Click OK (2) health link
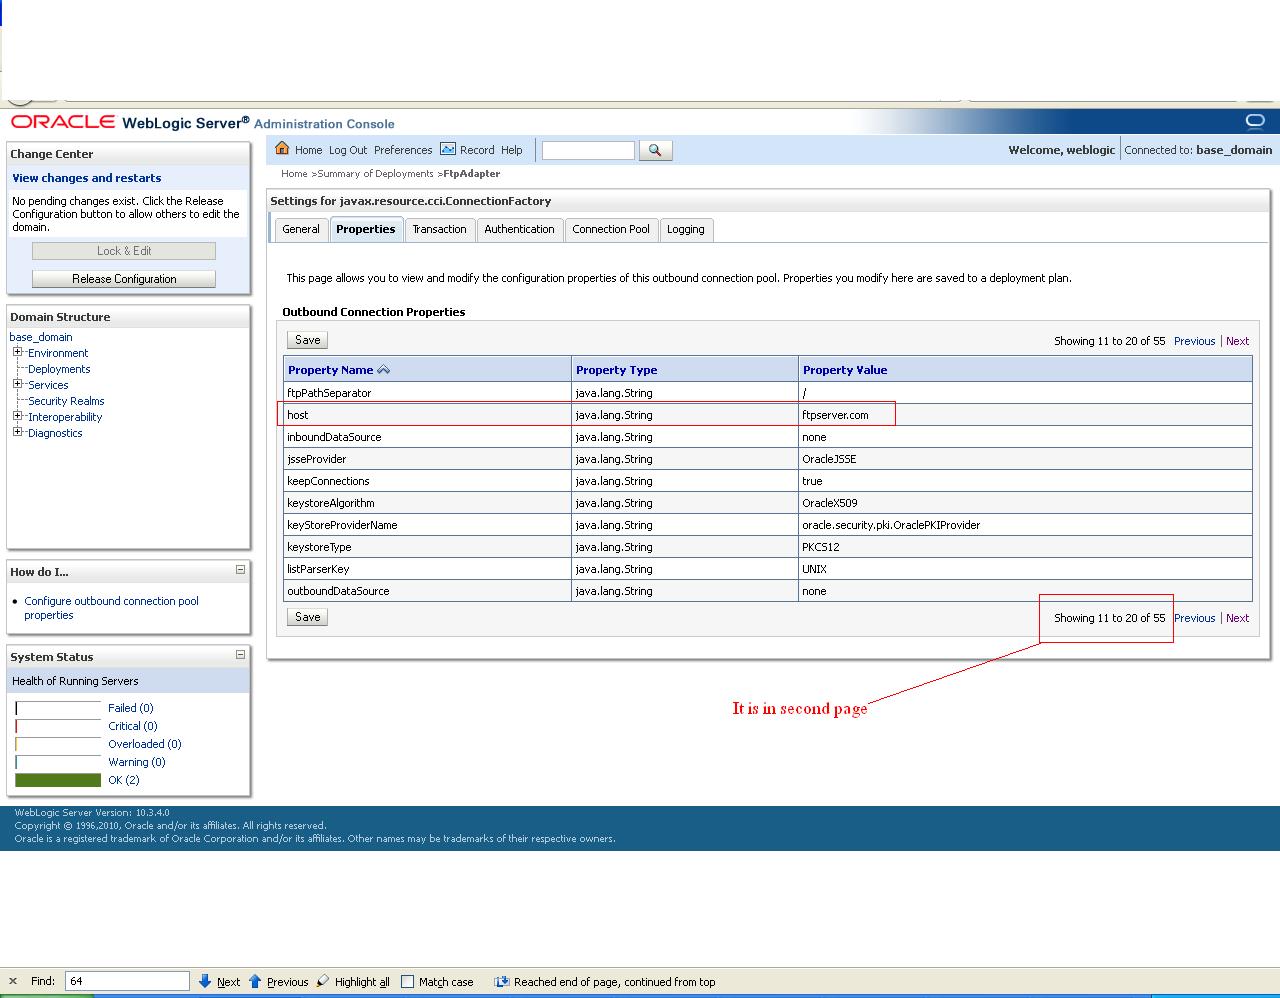 pos(123,780)
